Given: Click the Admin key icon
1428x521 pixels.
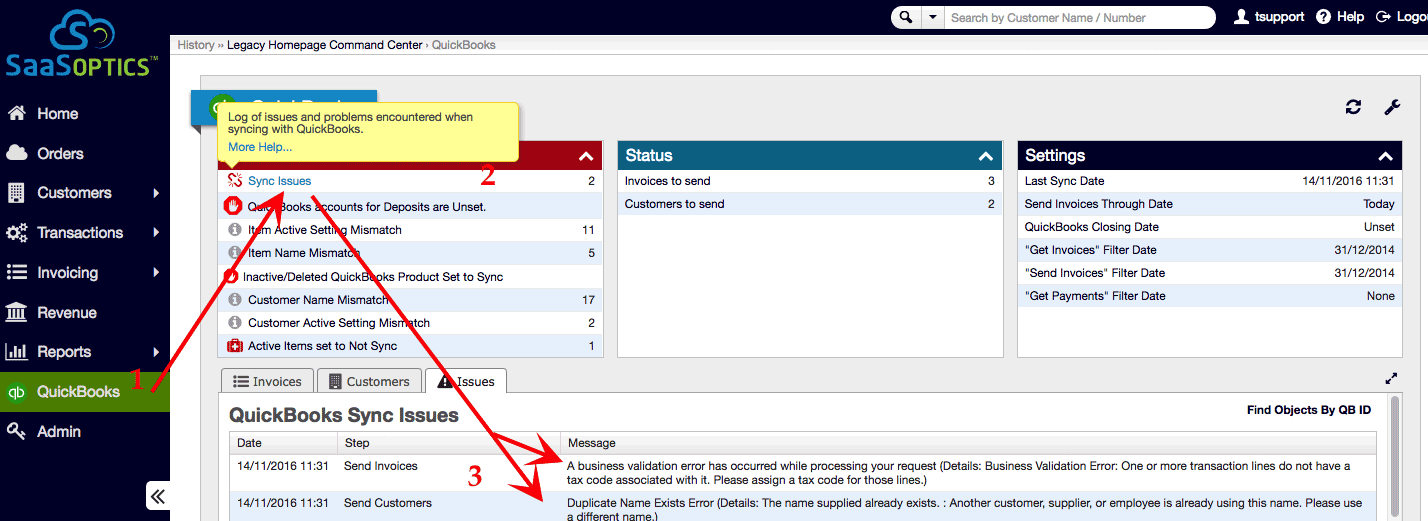Looking at the screenshot, I should point(17,431).
